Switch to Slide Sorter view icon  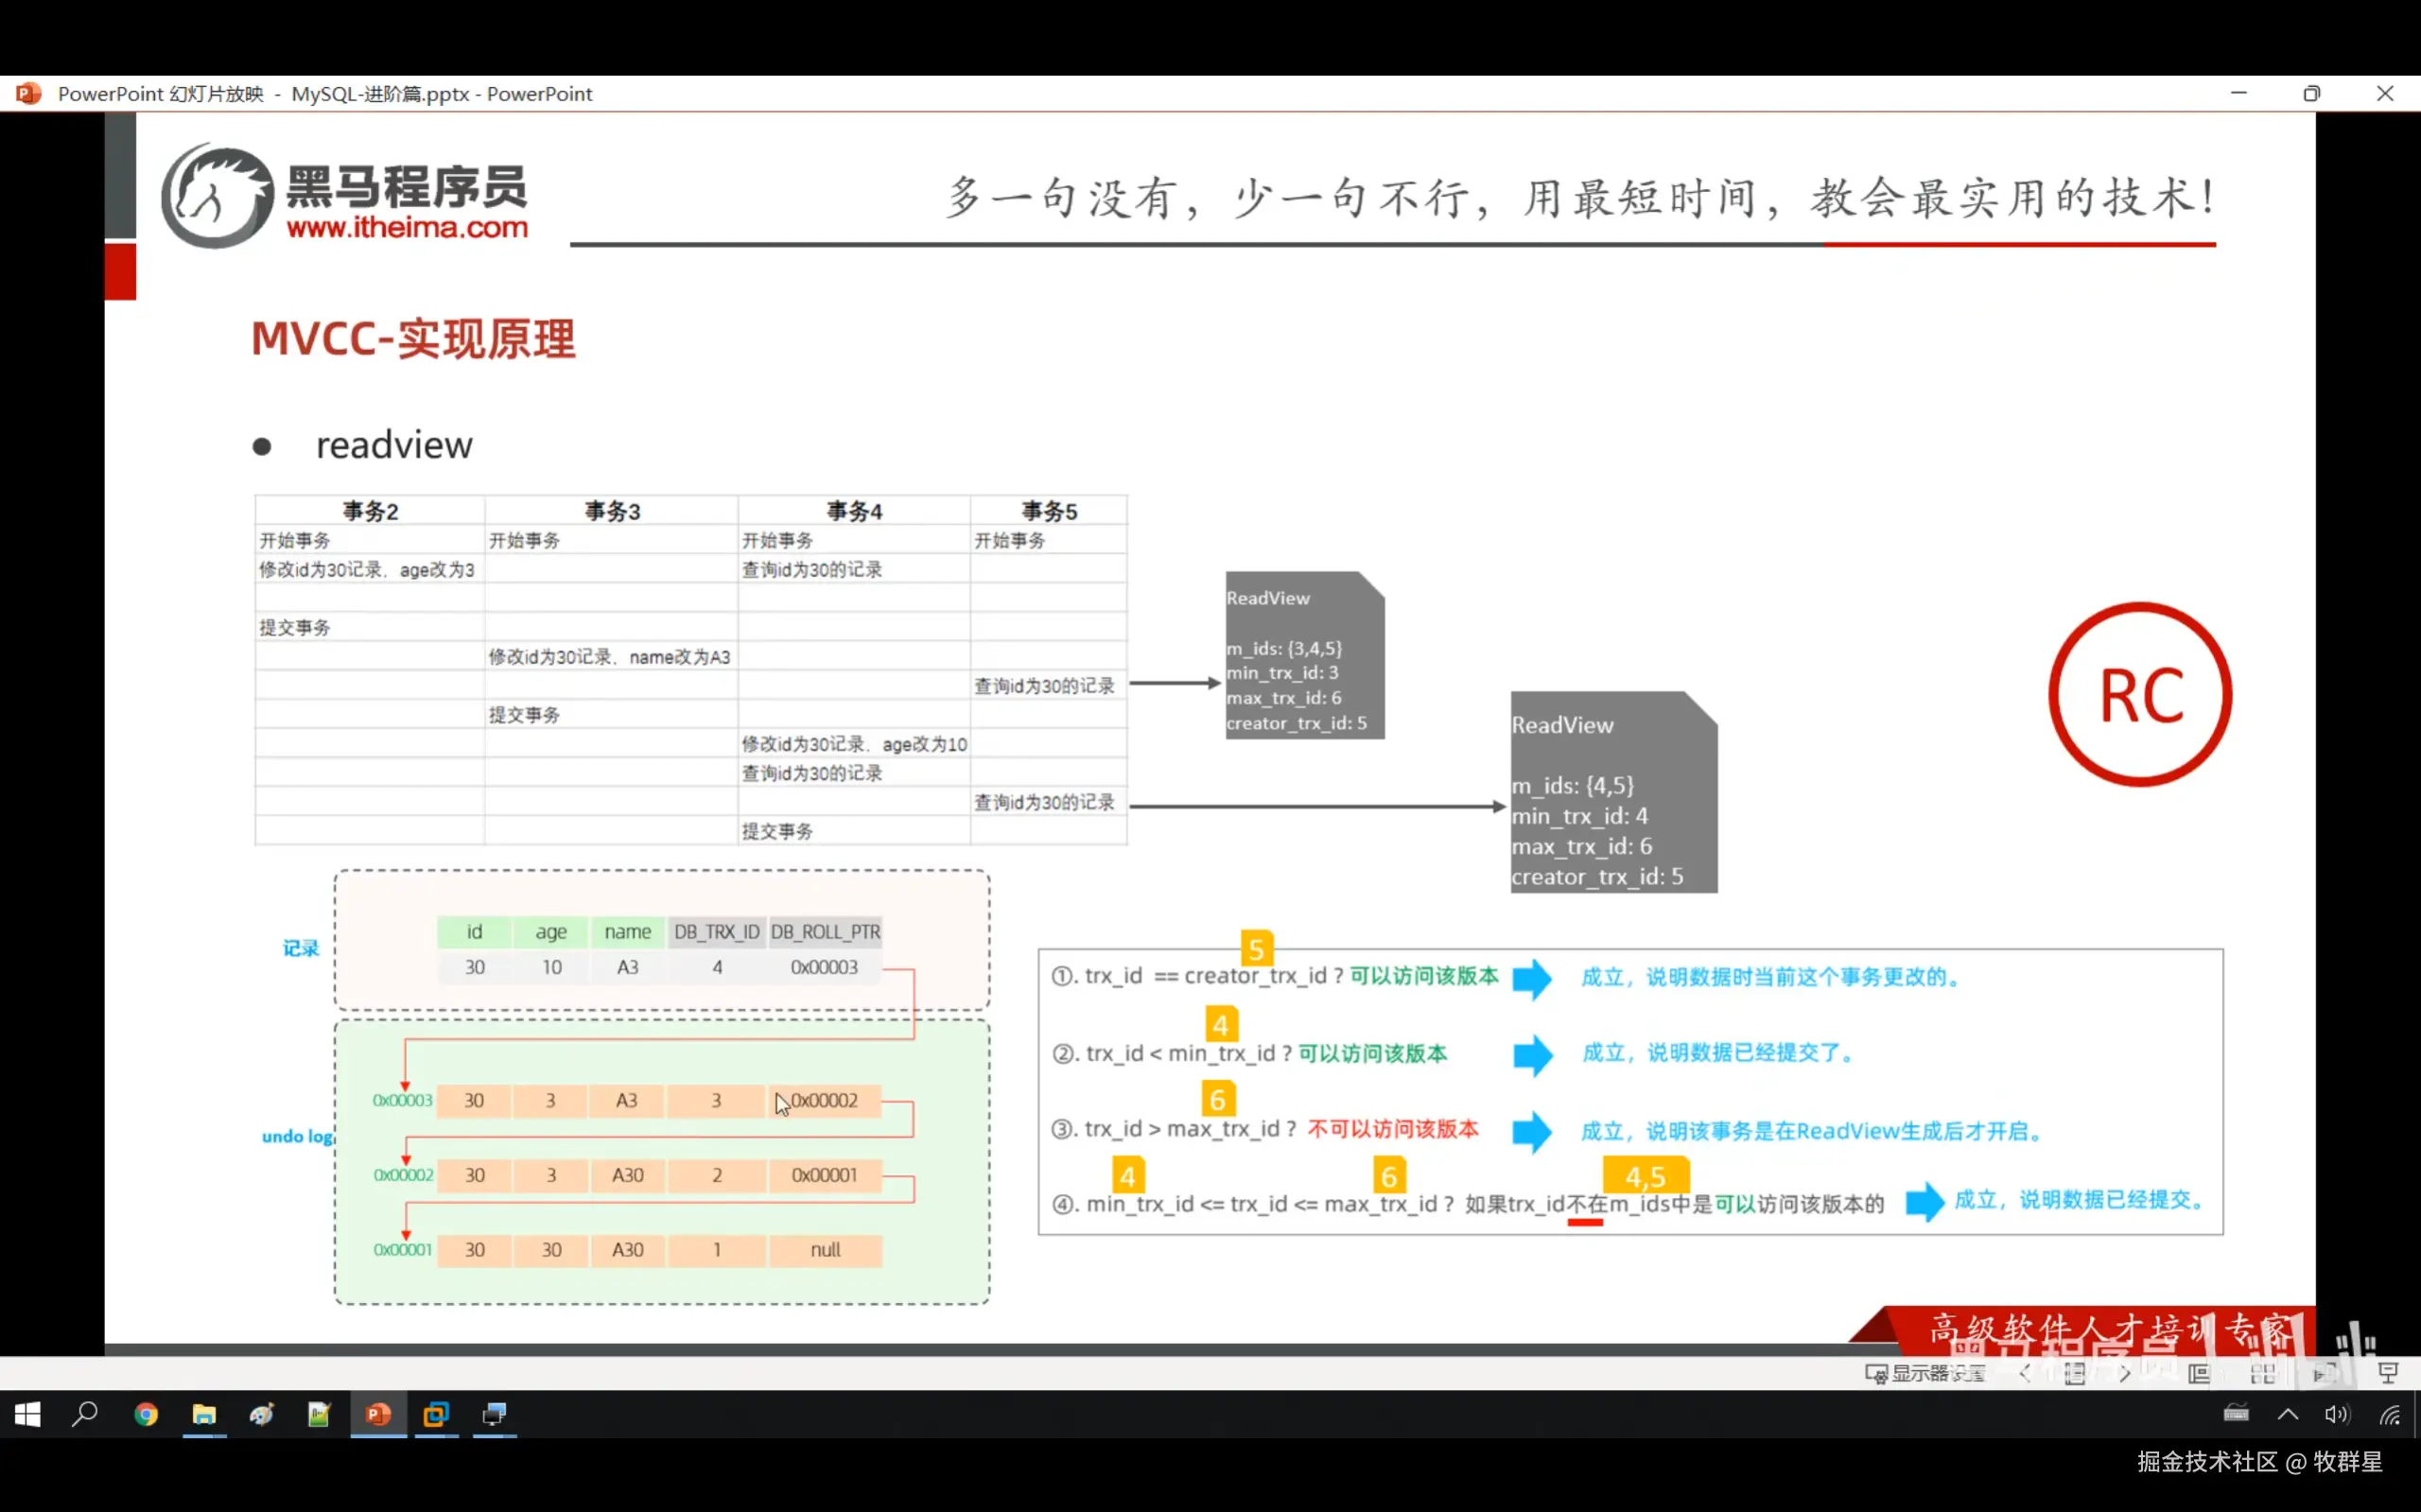tap(2262, 1373)
